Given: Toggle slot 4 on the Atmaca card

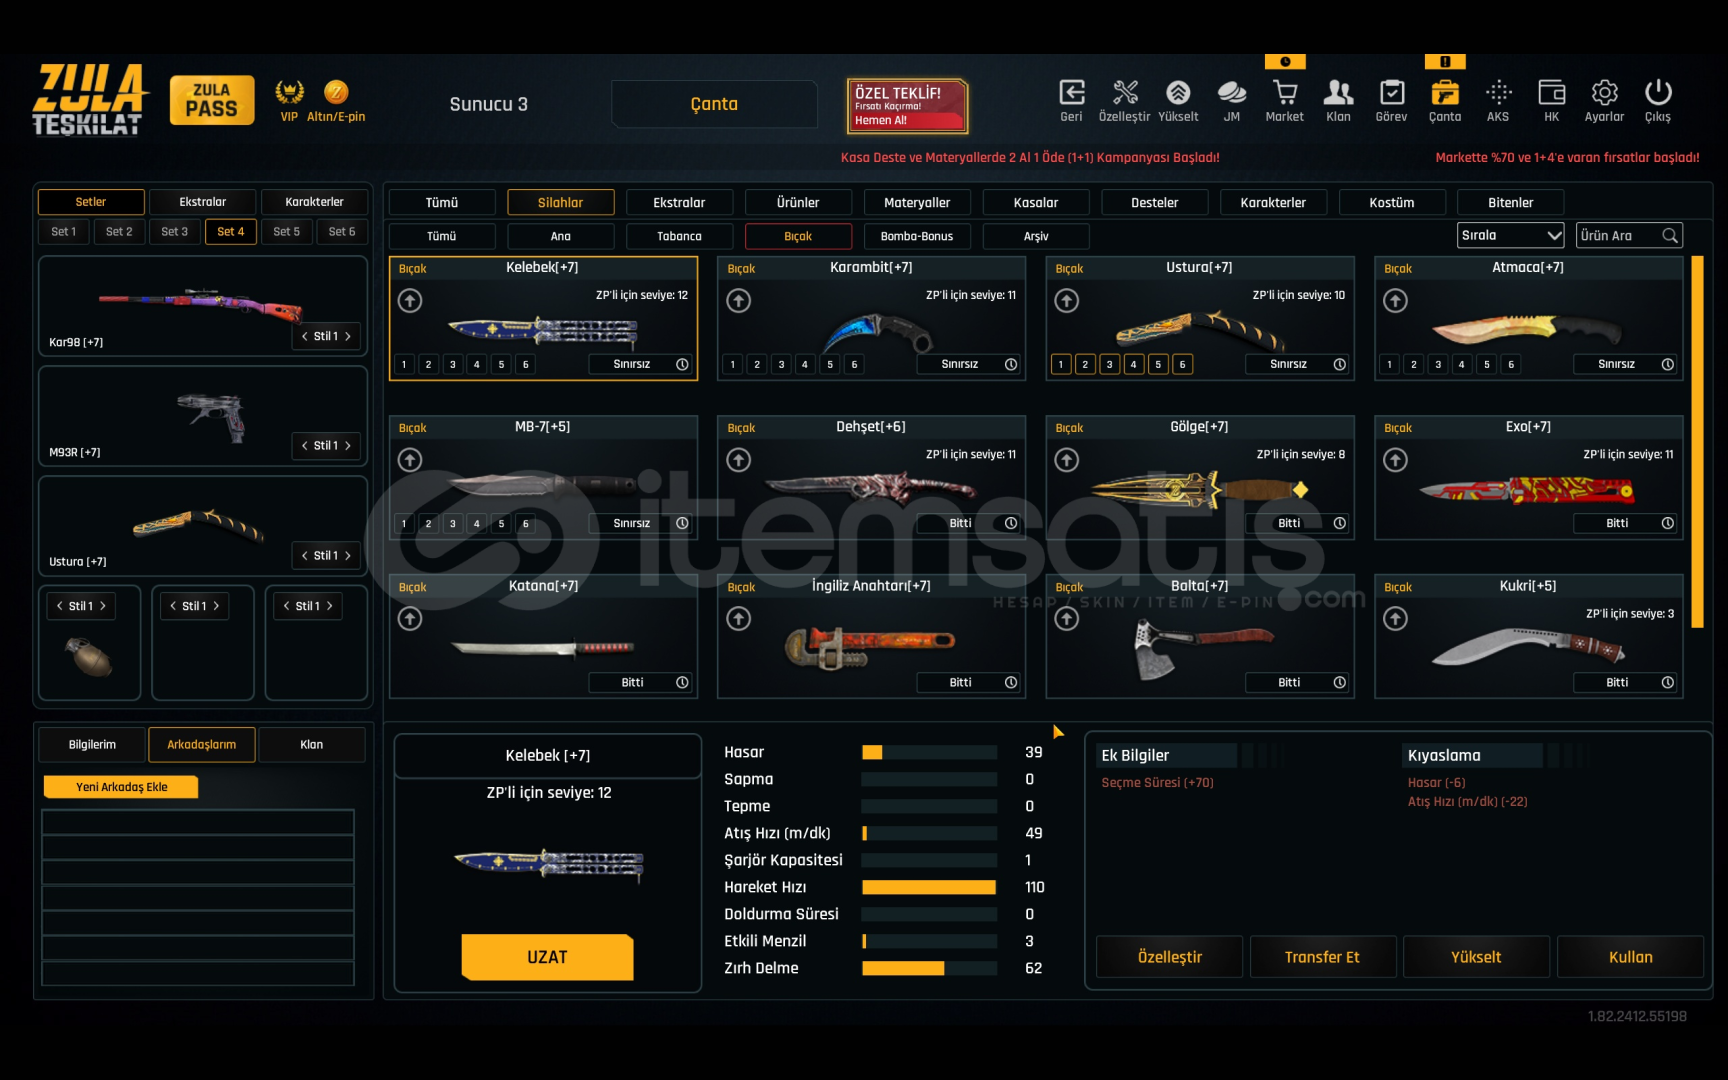Looking at the screenshot, I should click(x=1462, y=364).
